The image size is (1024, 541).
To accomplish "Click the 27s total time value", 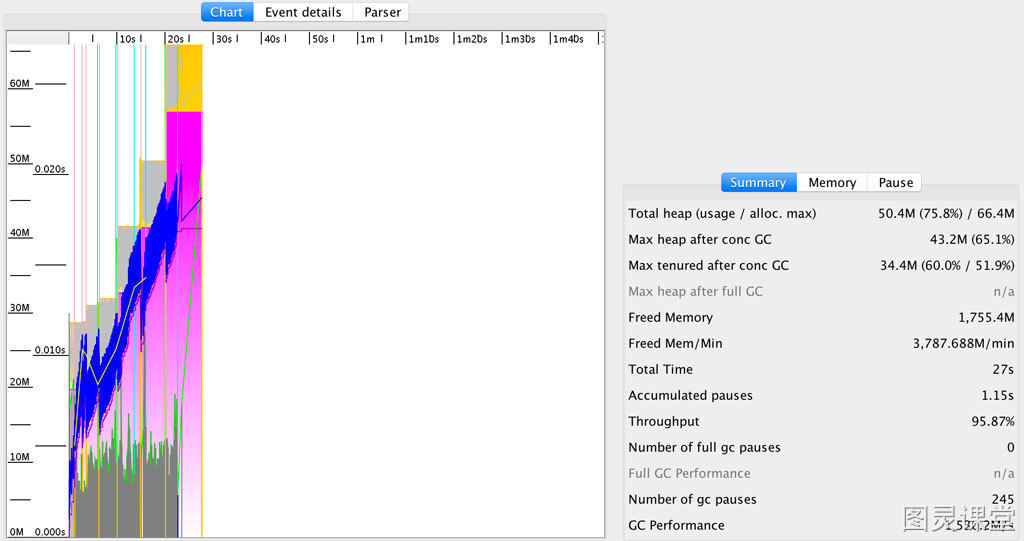I will point(1004,370).
